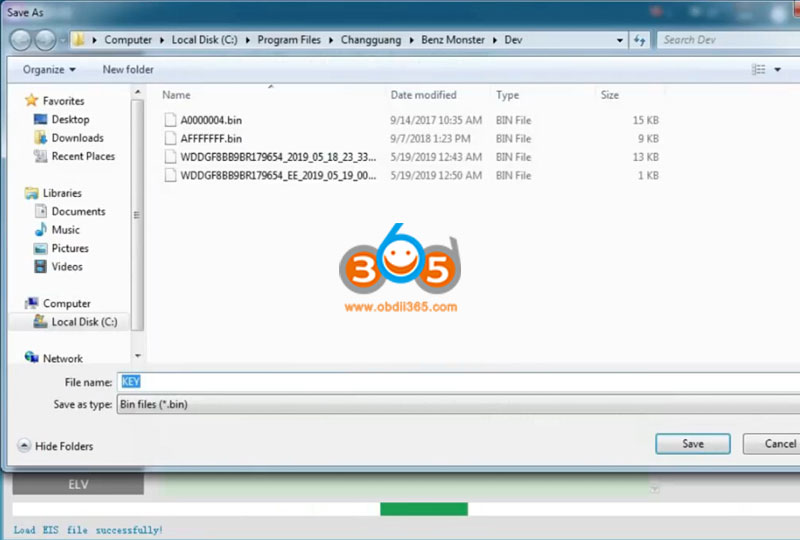Expand the view options dropdown arrow
The image size is (800, 540).
(x=778, y=70)
